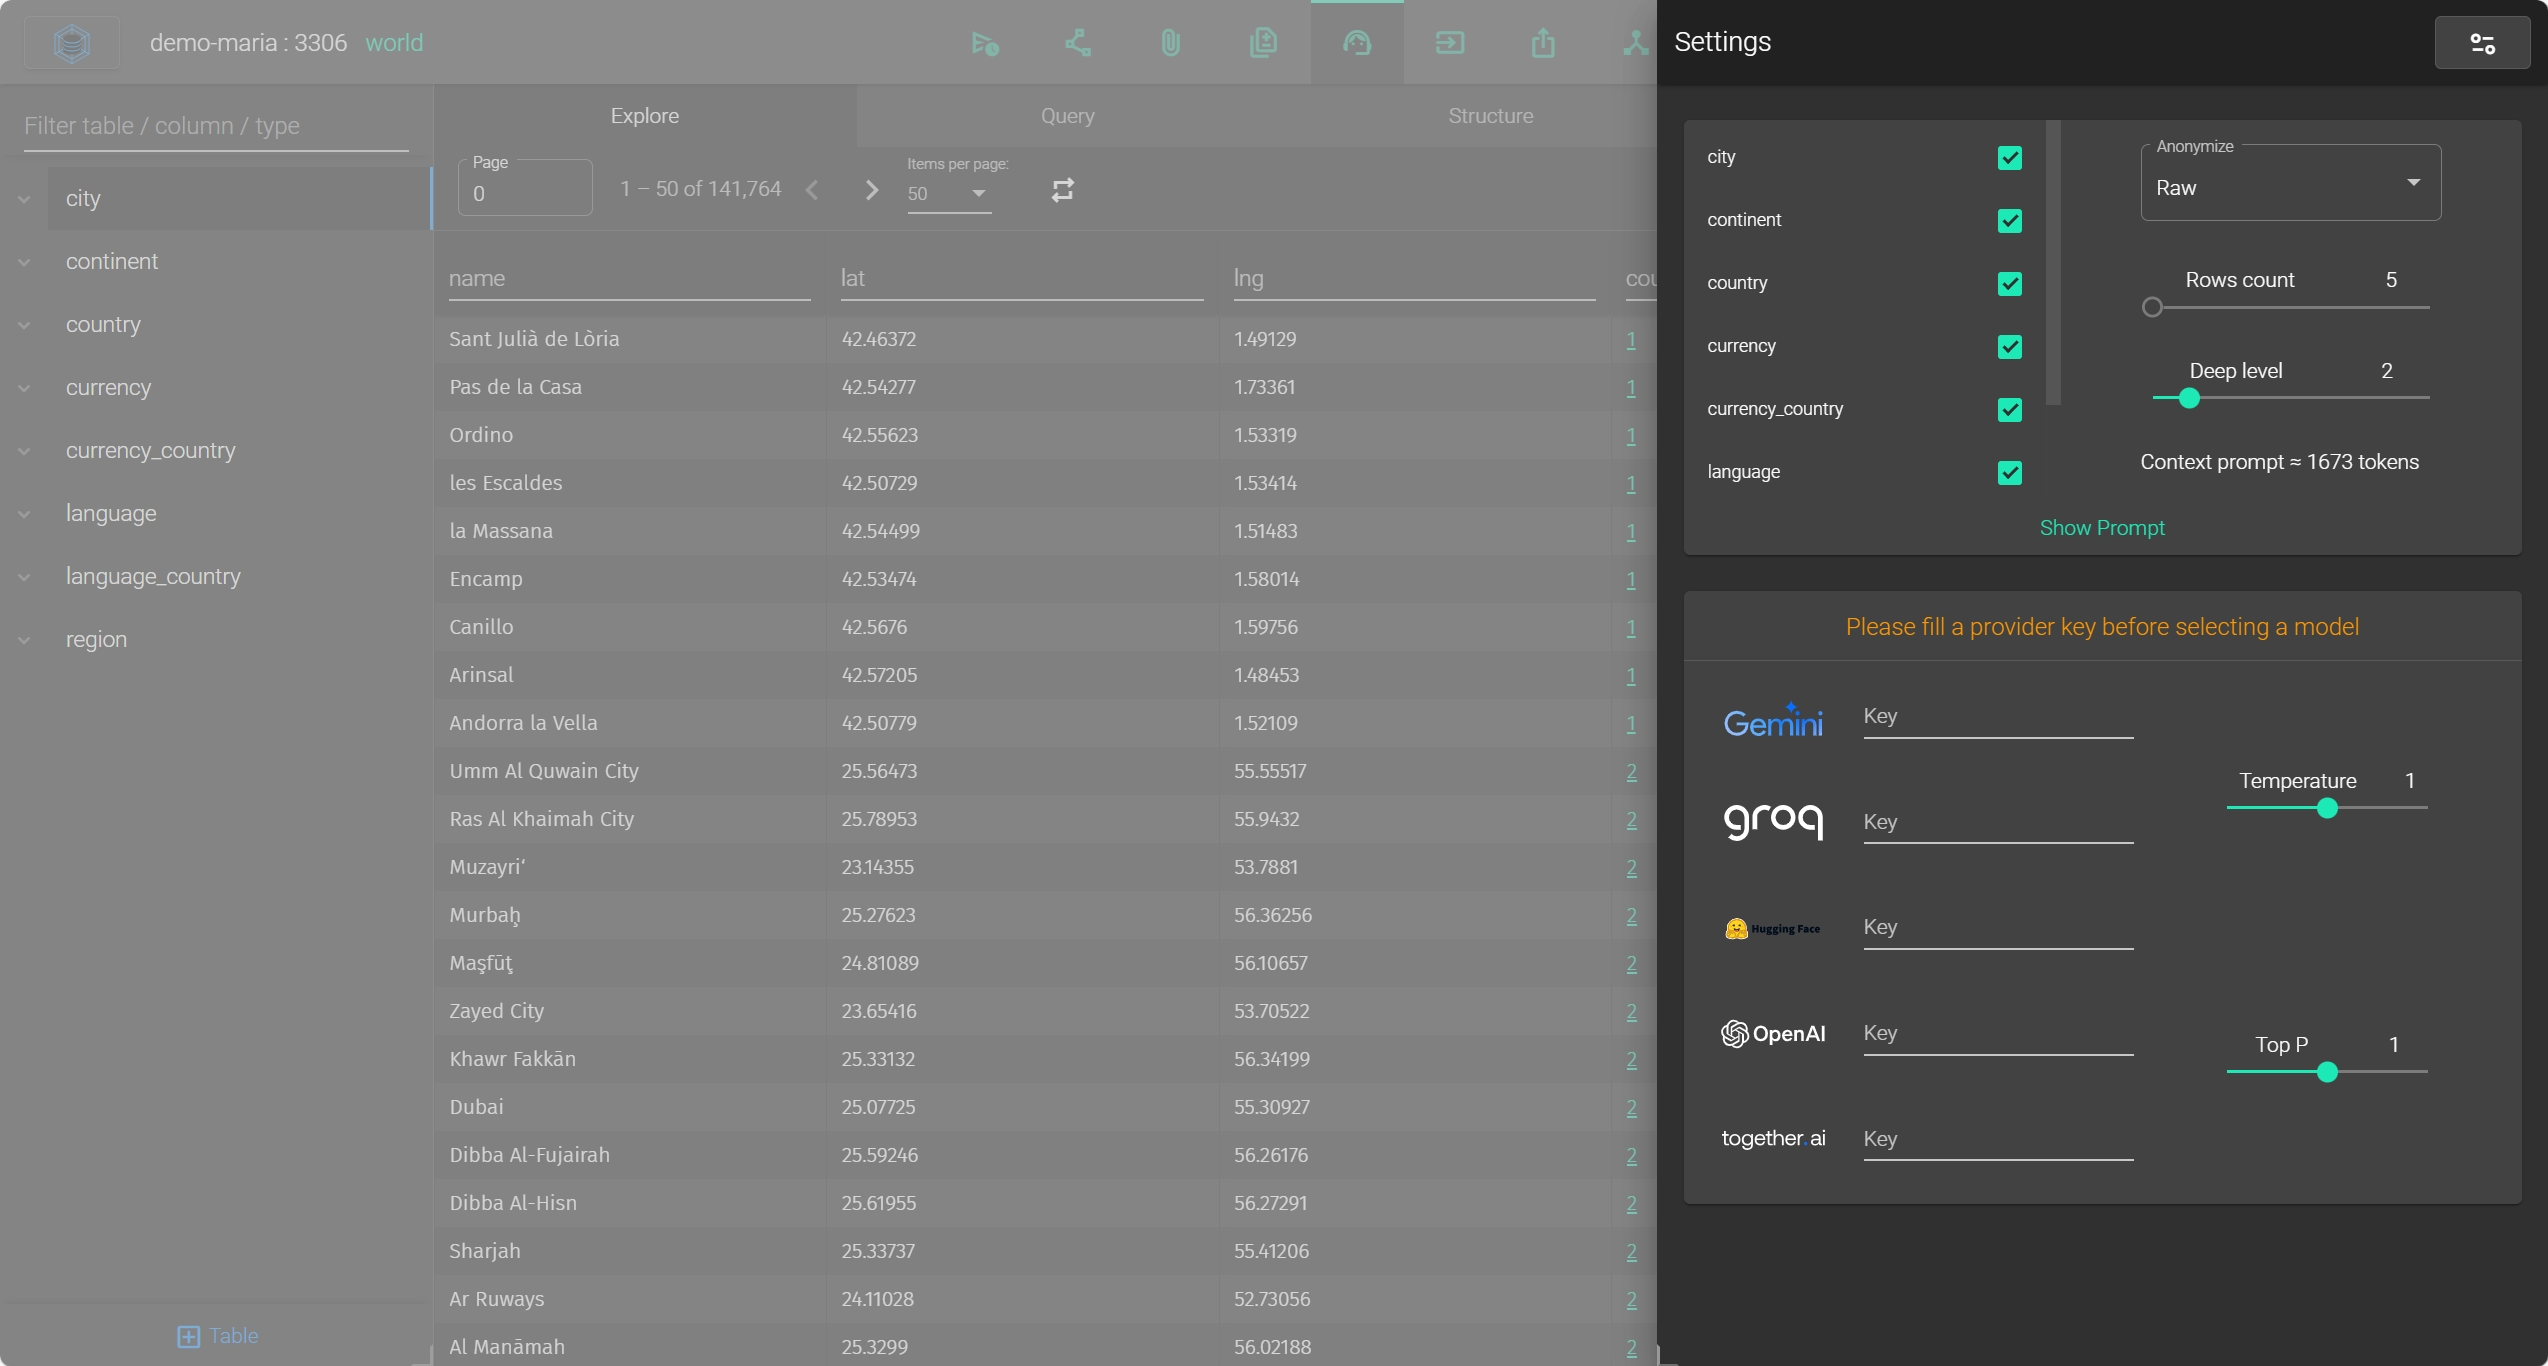2548x1366 pixels.
Task: Uncheck the city table checkbox
Action: pos(2009,158)
